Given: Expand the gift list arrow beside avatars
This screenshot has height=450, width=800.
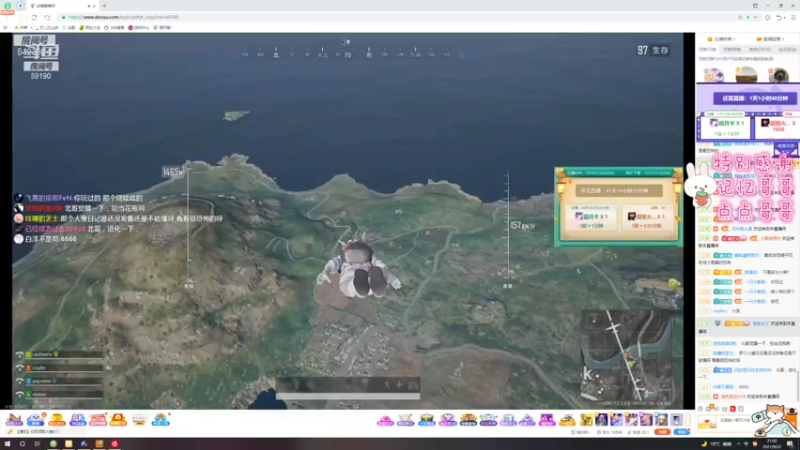Looking at the screenshot, I should (687, 420).
